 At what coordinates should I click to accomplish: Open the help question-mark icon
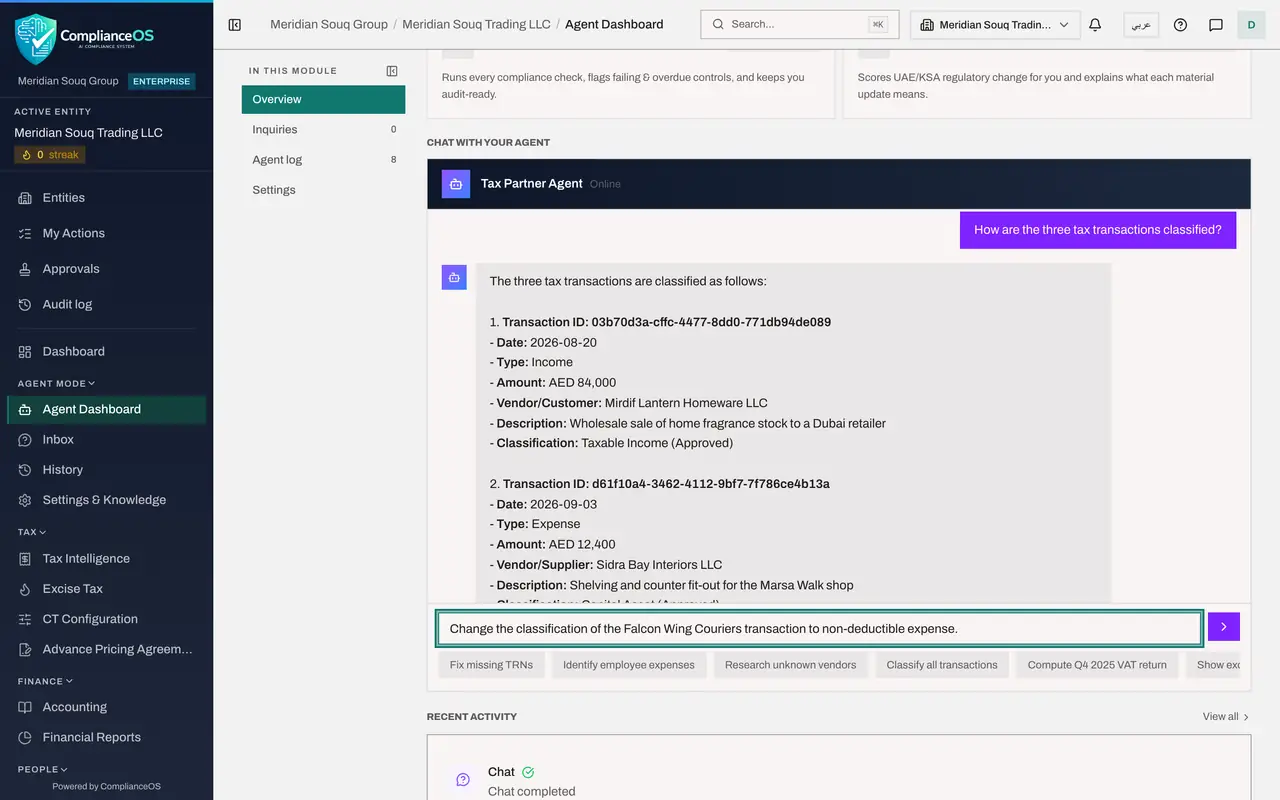coord(1180,25)
